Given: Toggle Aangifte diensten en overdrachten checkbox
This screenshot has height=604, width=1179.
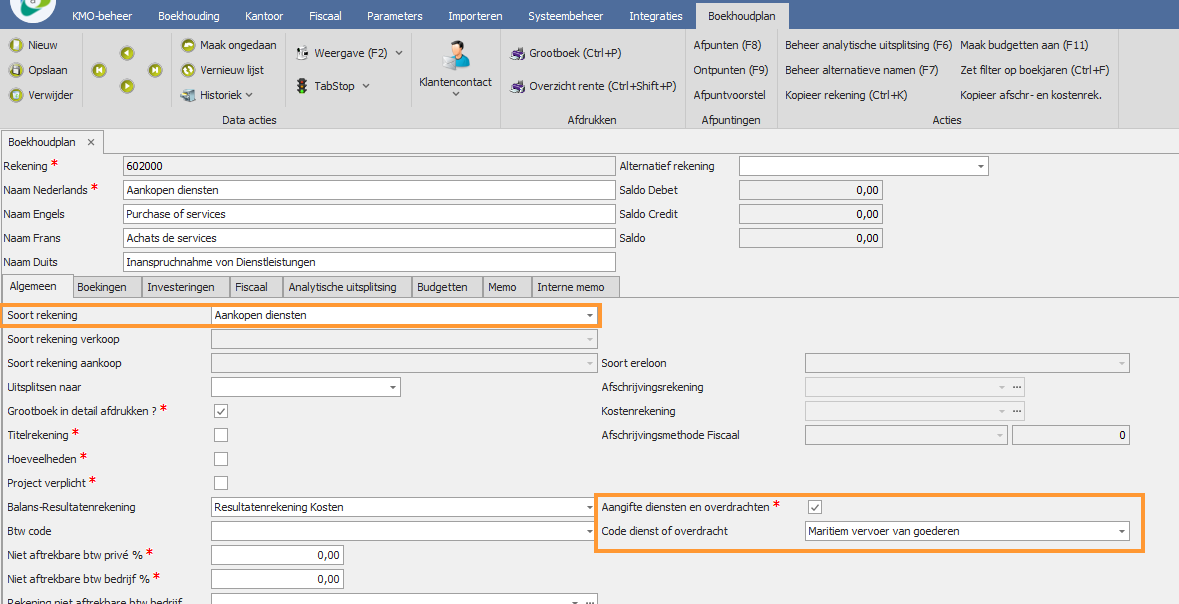Looking at the screenshot, I should coord(814,508).
